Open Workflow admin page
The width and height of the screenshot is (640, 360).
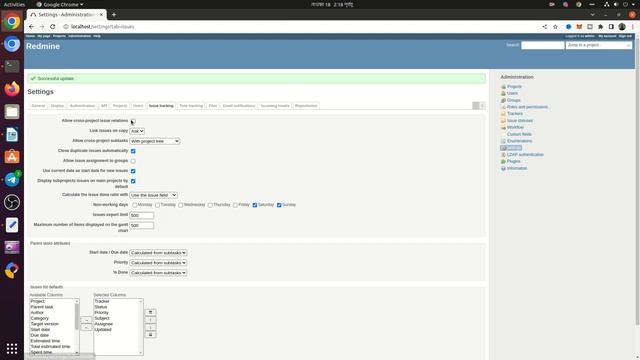coord(515,127)
